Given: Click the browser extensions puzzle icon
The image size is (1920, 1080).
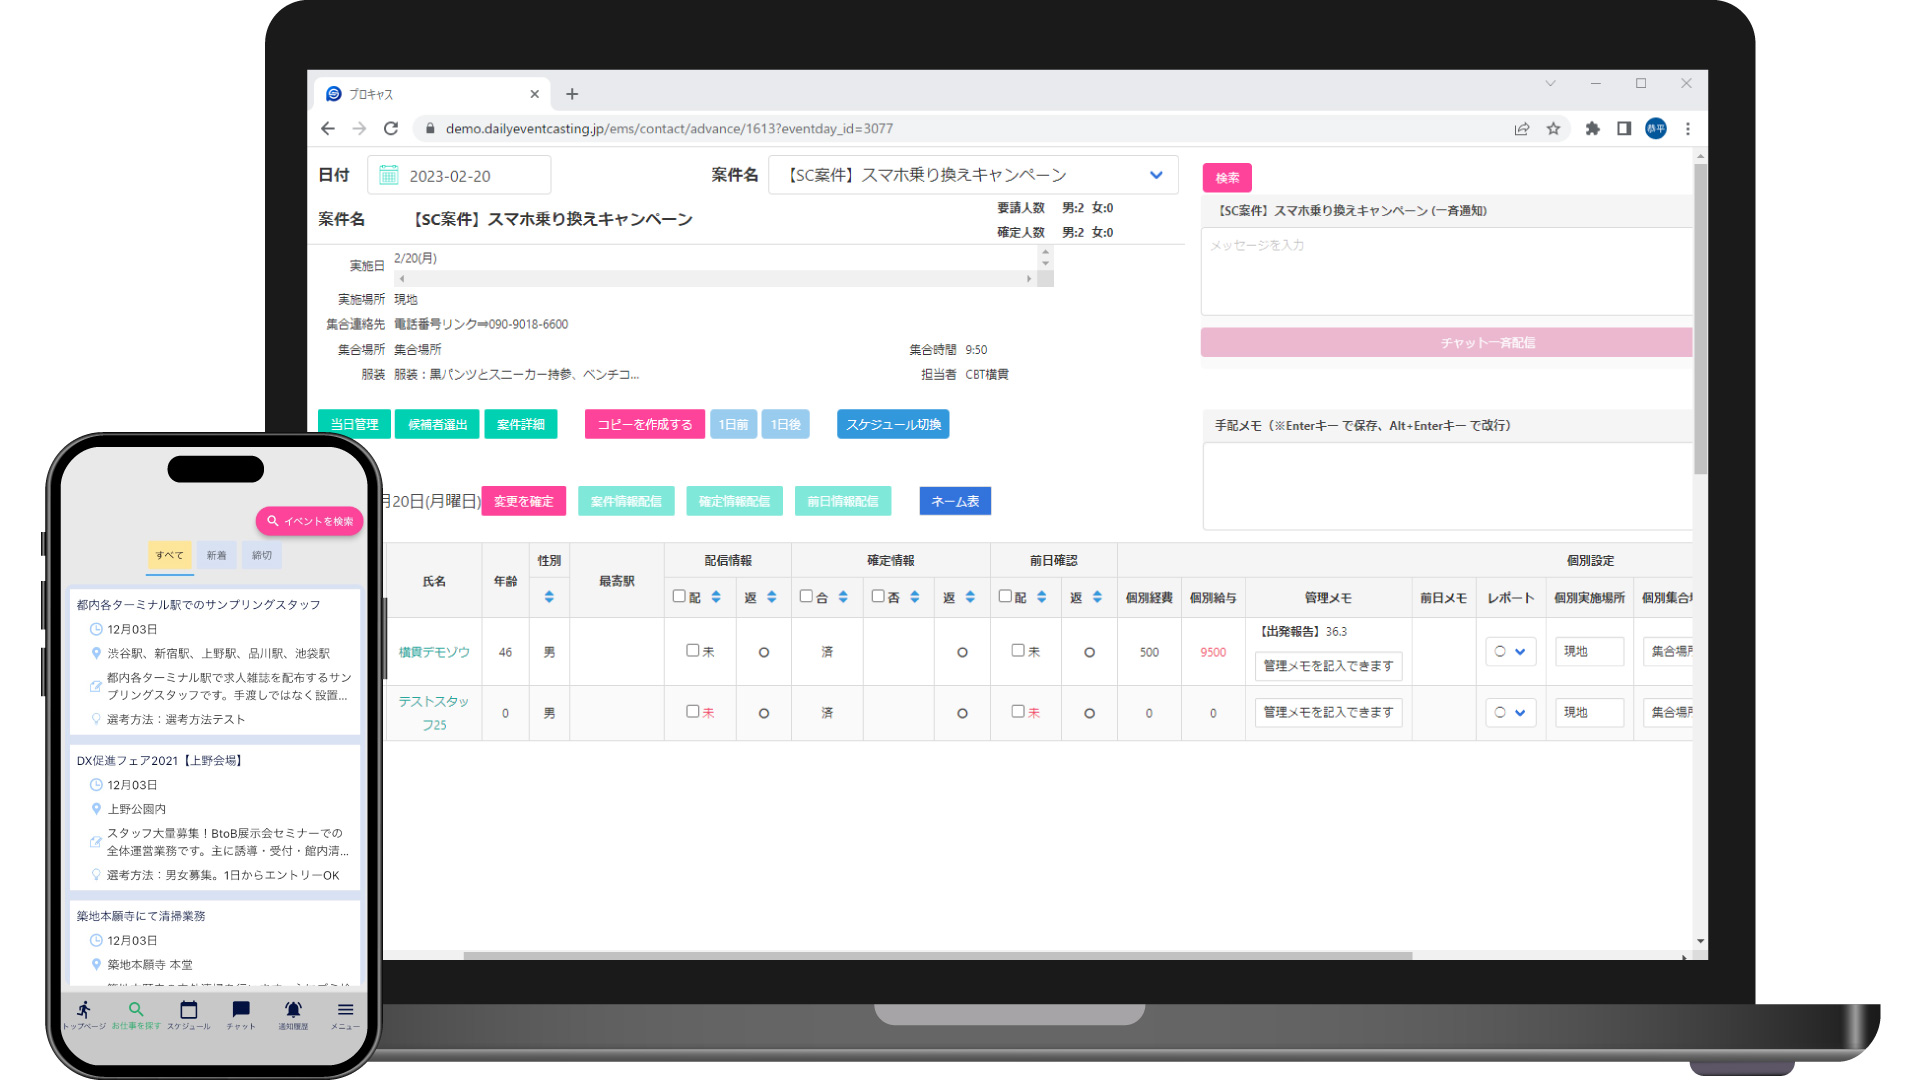Looking at the screenshot, I should (x=1592, y=128).
